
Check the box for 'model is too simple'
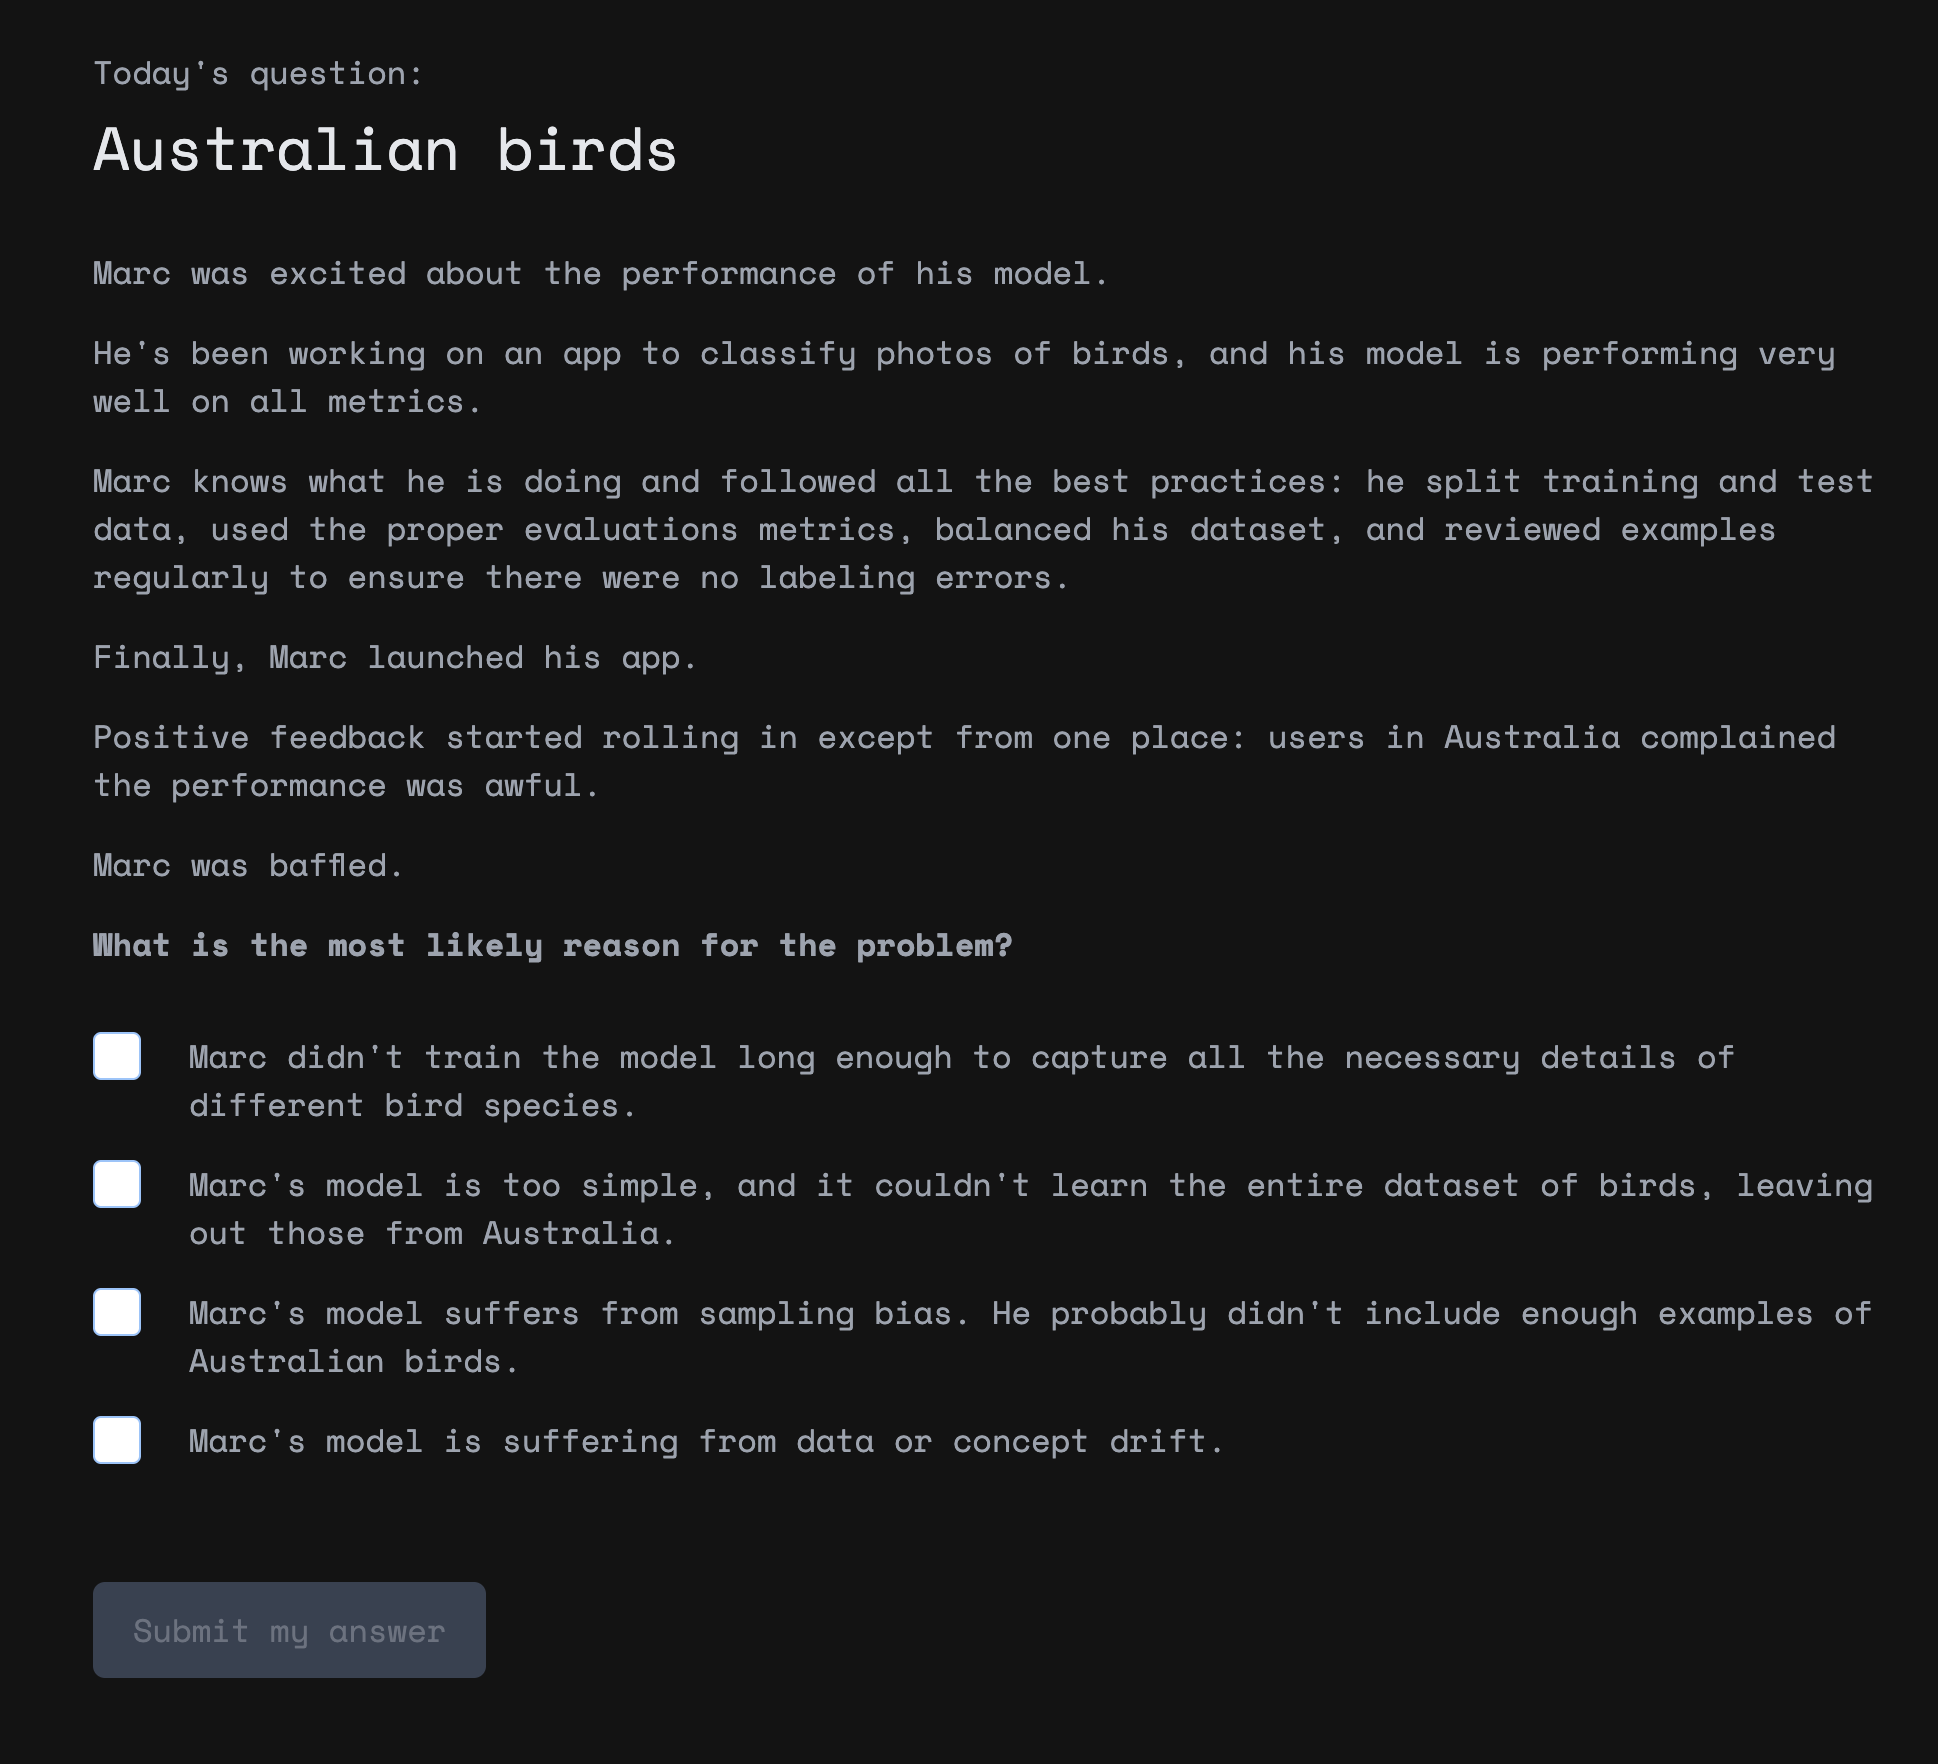click(117, 1184)
